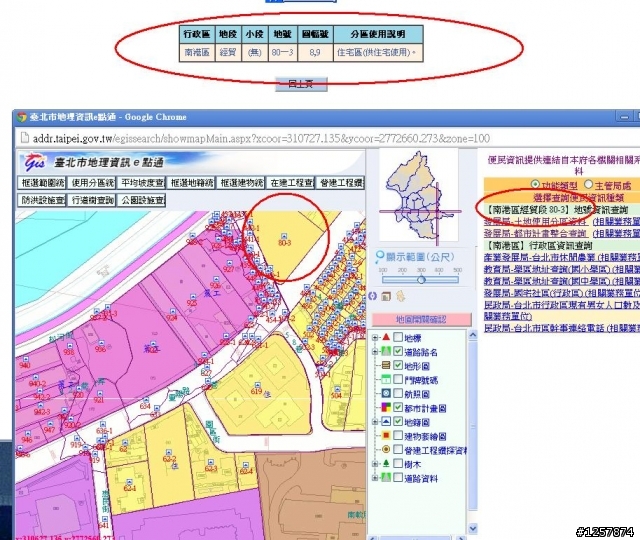
Task: Click the 行道樹查詢 button
Action: 92,200
